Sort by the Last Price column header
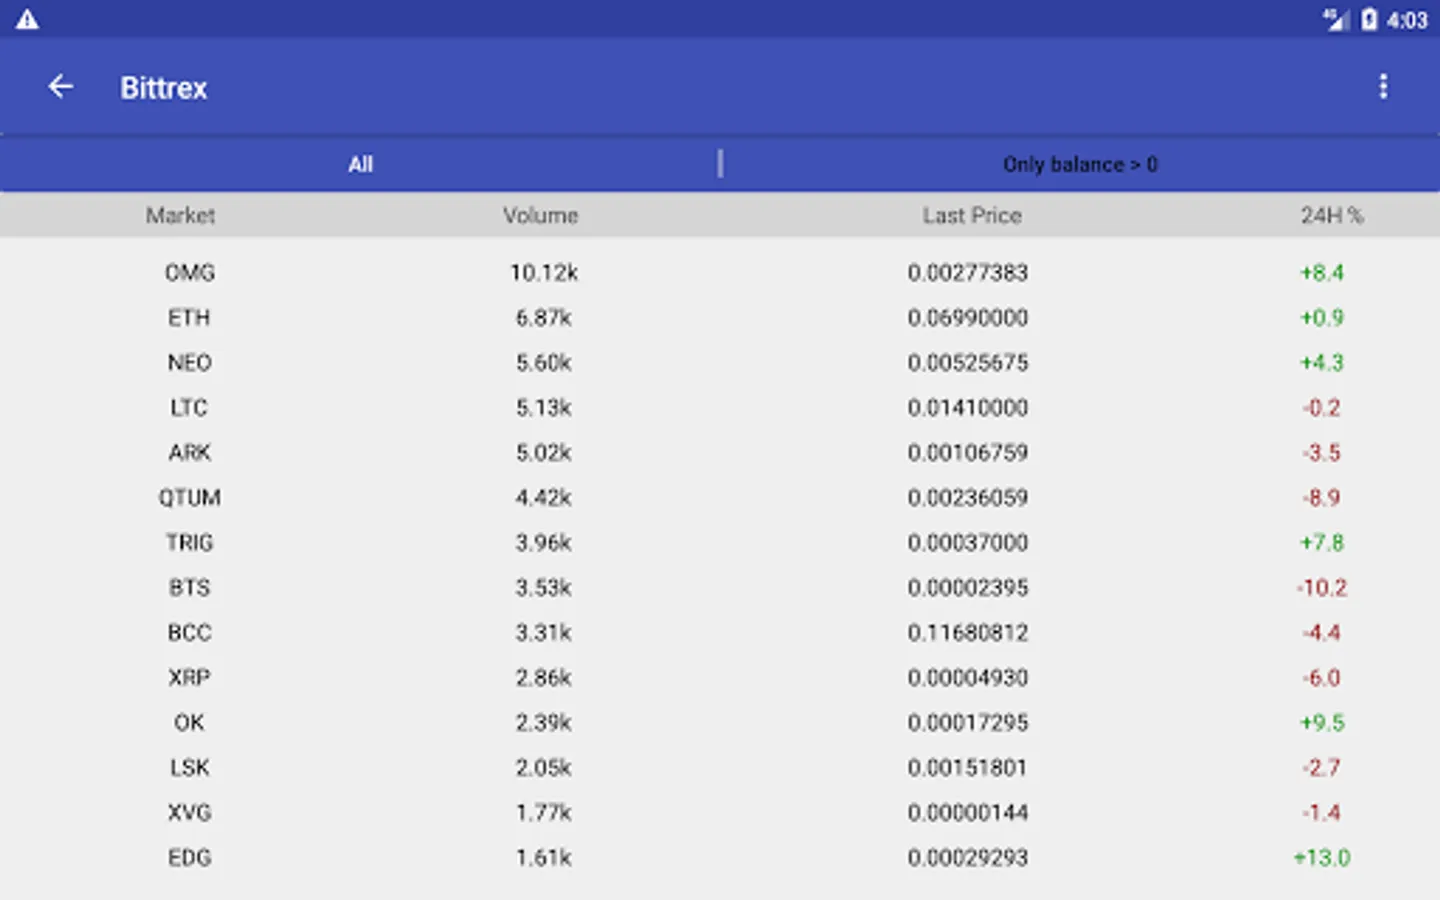The image size is (1440, 900). (972, 215)
